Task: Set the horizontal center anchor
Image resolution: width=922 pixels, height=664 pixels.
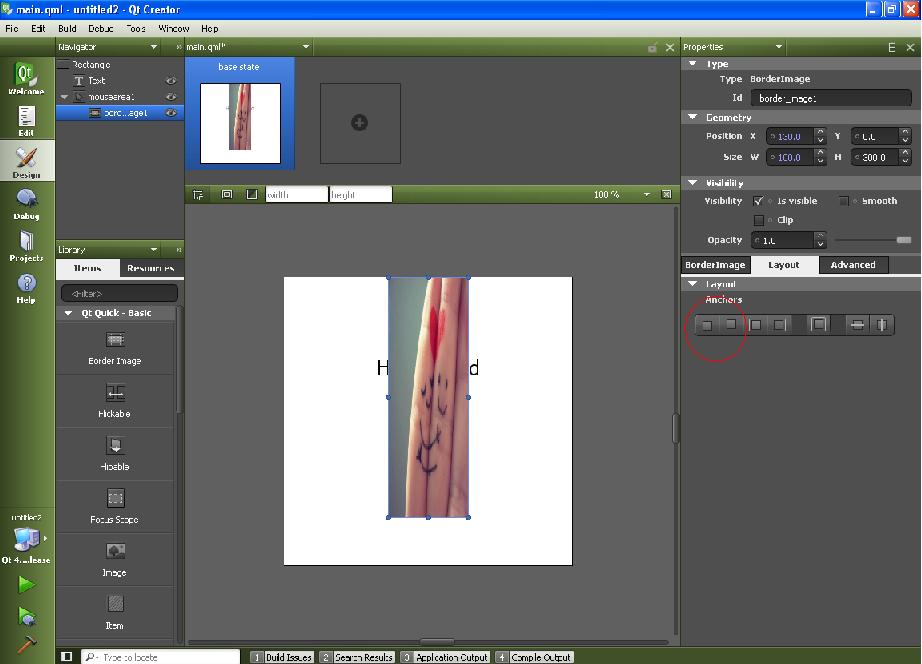Action: 881,325
